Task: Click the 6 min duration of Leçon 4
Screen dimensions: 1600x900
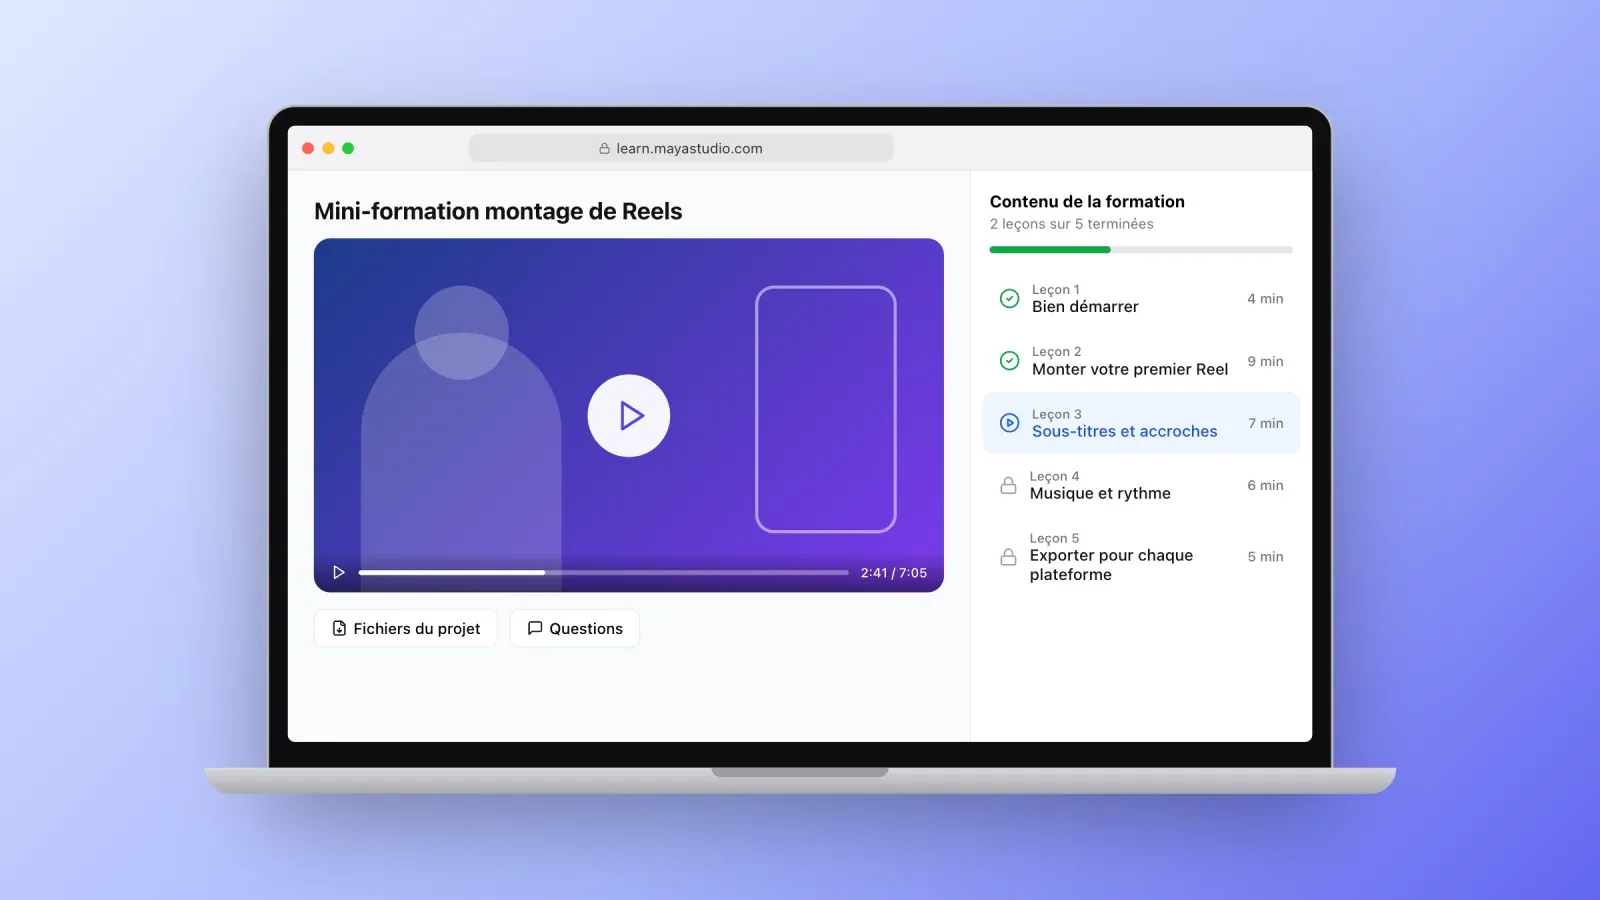Action: (1266, 485)
